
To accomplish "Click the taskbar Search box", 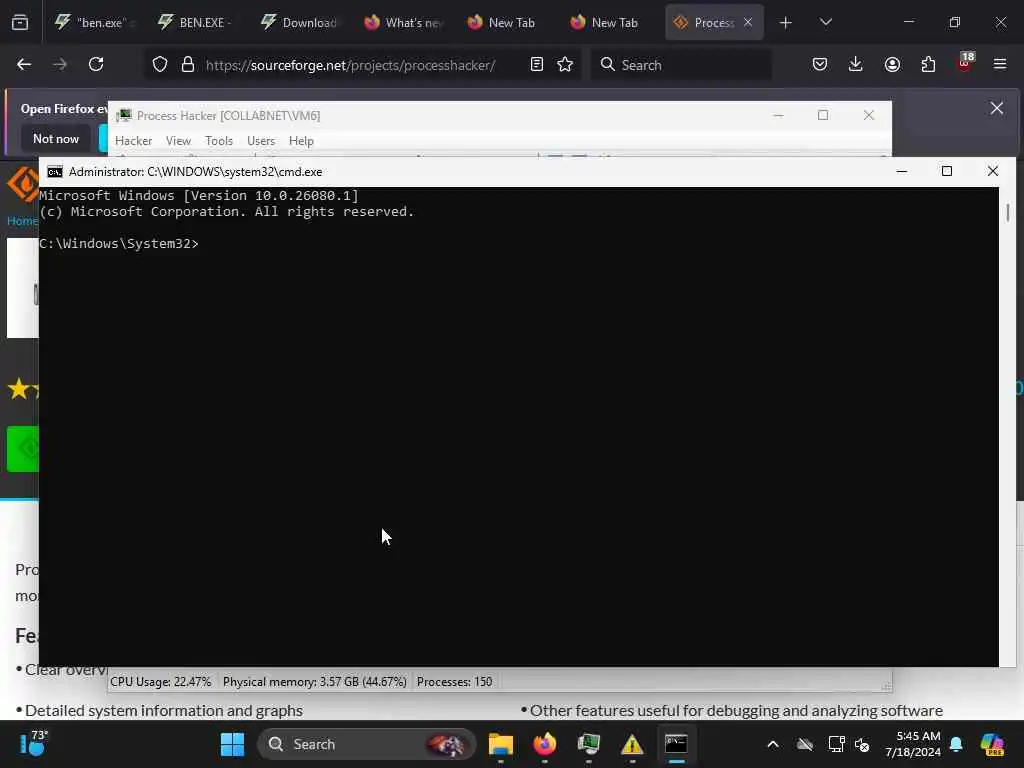I will [367, 744].
